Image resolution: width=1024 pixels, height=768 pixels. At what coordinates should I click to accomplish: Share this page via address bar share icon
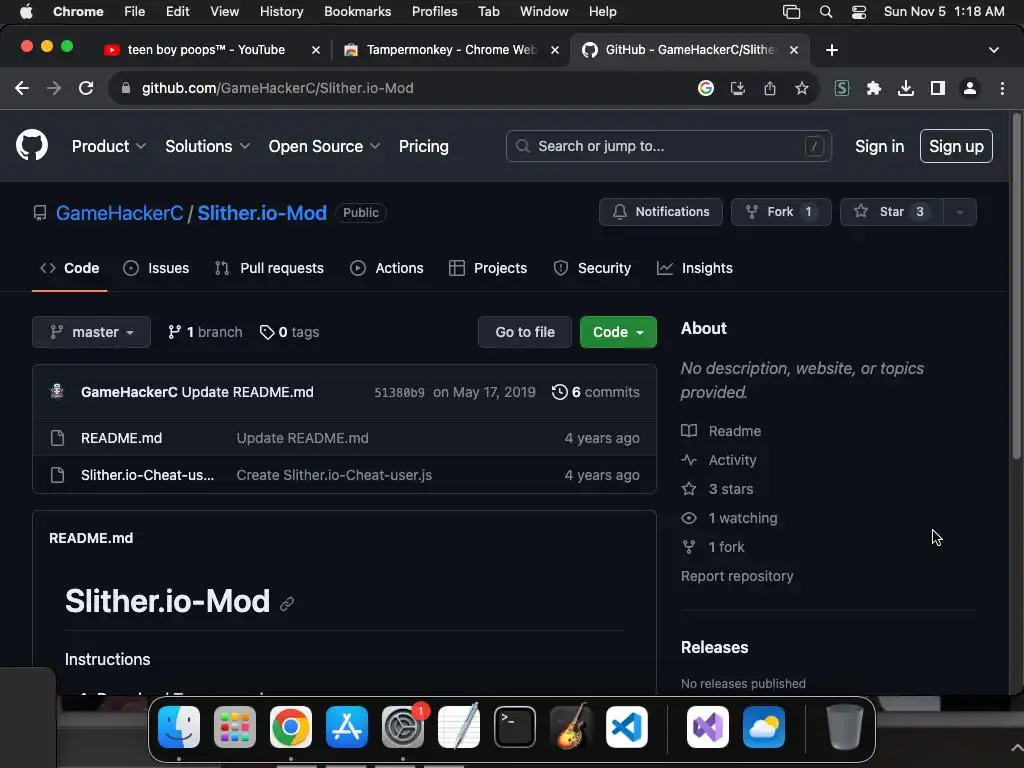770,88
